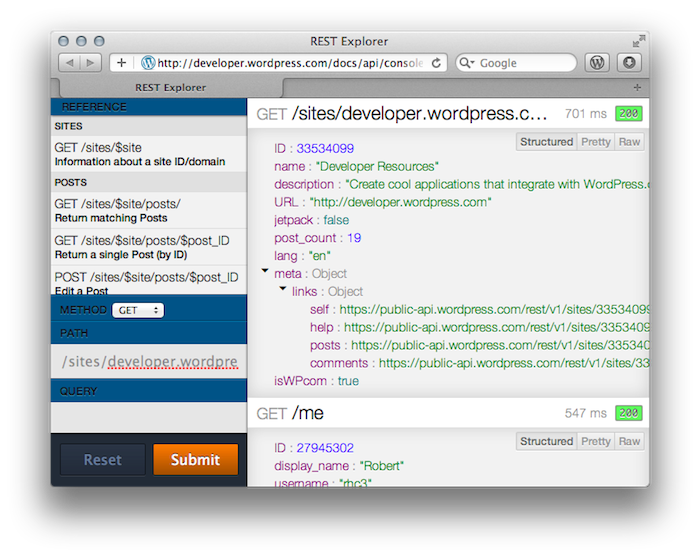Click the orange Submit button

[195, 460]
